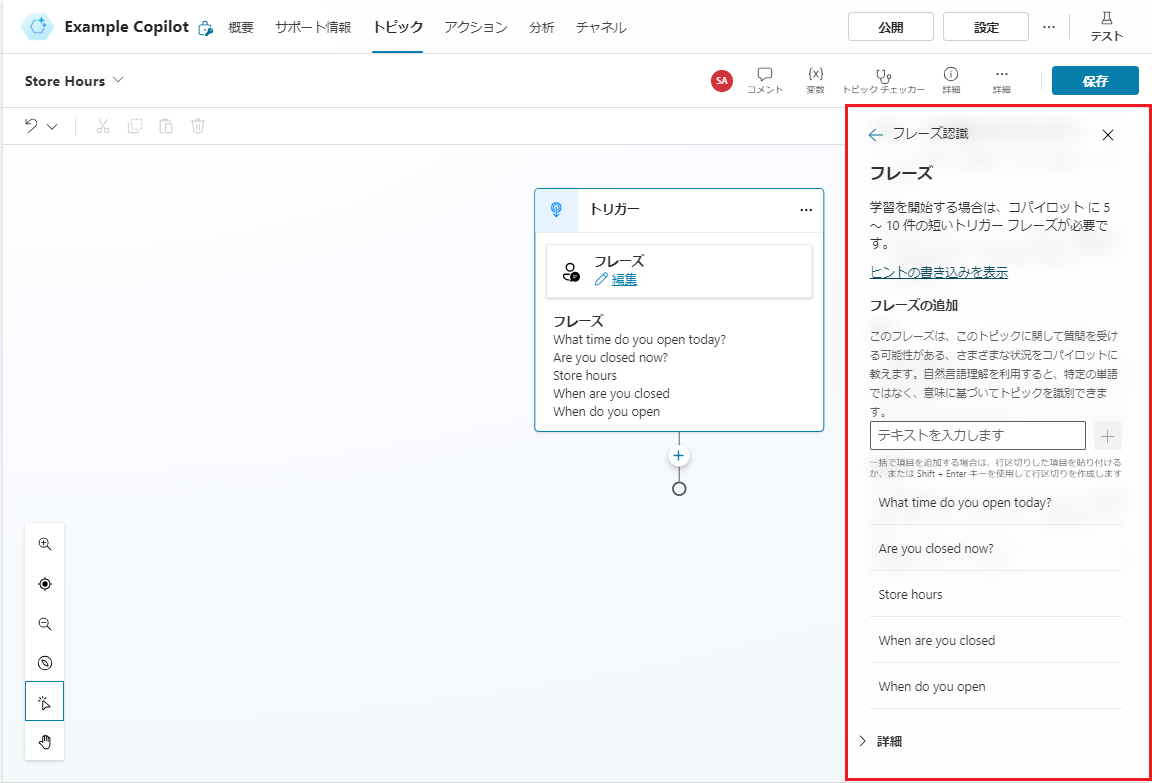
Task: Go back with the フレーズ認識 arrow
Action: click(x=875, y=134)
